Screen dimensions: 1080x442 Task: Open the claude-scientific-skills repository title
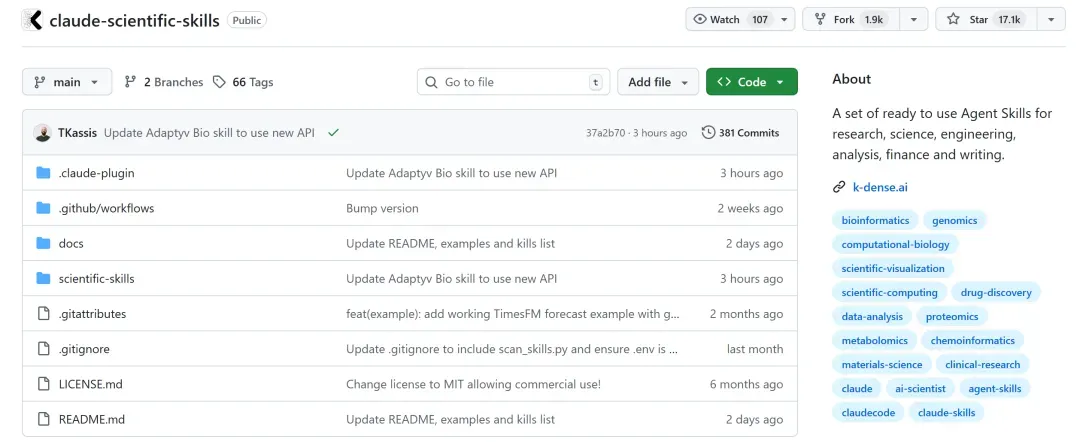134,21
